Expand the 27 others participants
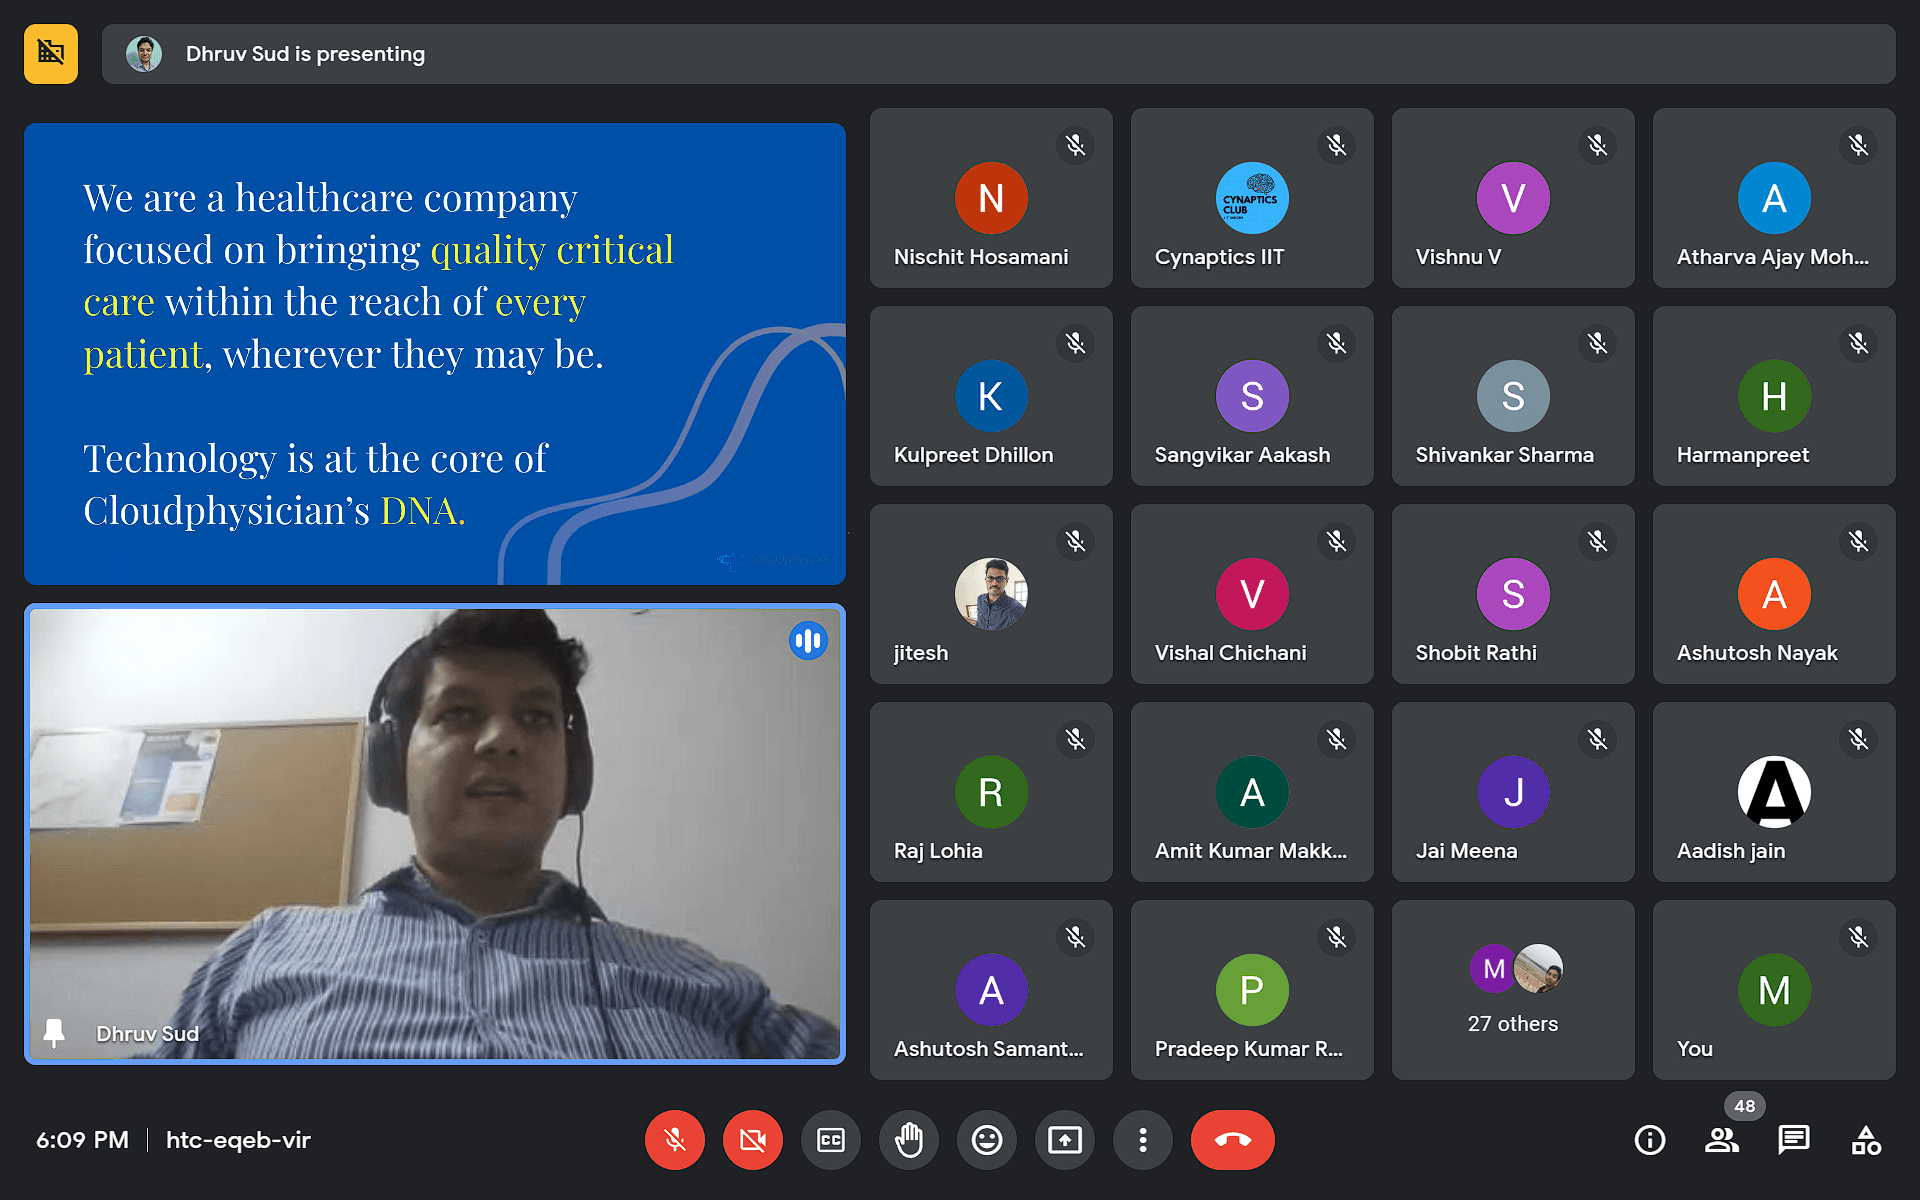Image resolution: width=1920 pixels, height=1200 pixels. (x=1514, y=988)
